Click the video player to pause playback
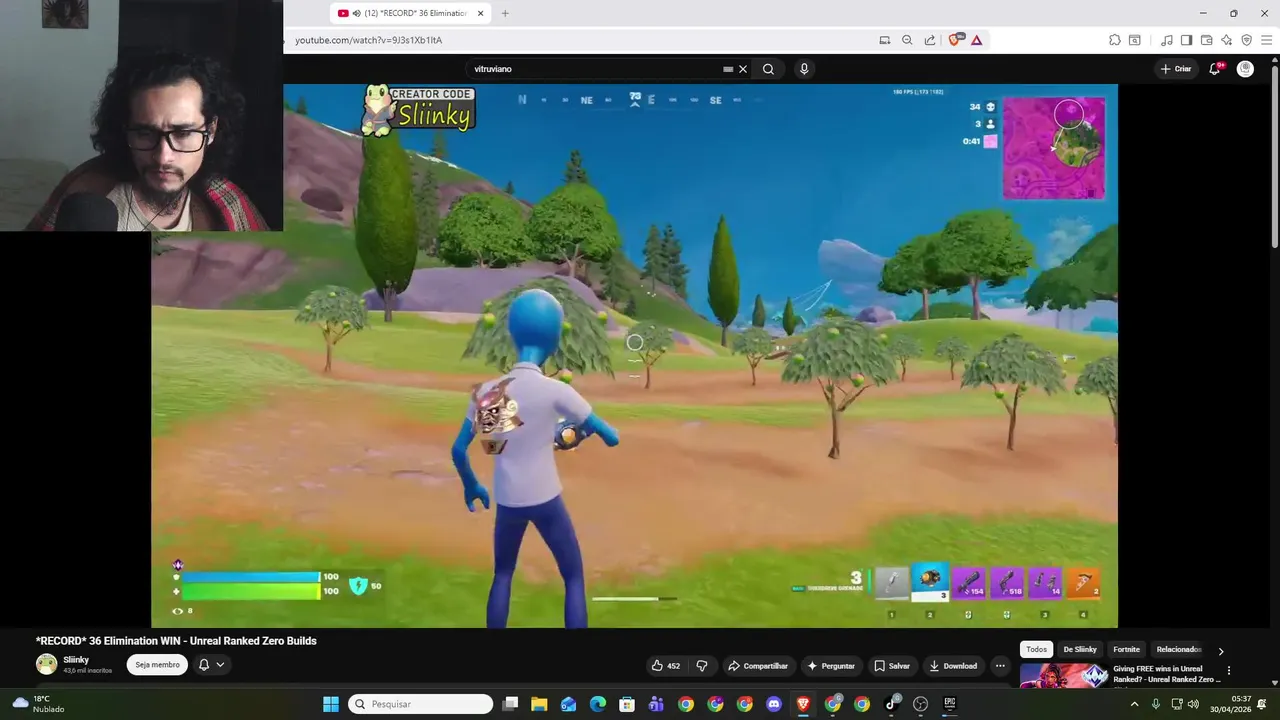Image resolution: width=1280 pixels, height=720 pixels. point(634,355)
